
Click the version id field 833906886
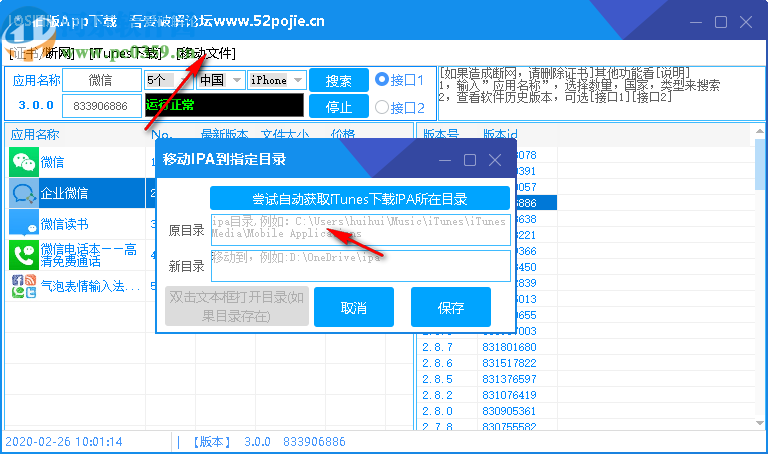pos(102,106)
